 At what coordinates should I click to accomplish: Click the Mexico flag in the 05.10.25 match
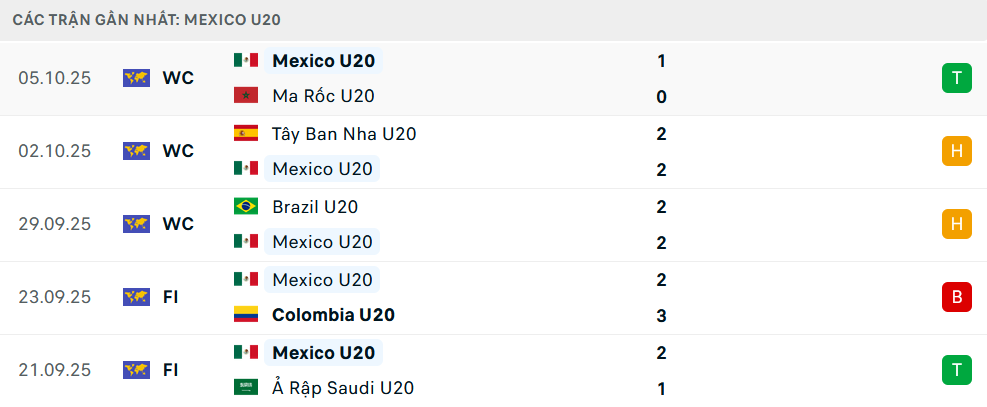click(x=245, y=60)
